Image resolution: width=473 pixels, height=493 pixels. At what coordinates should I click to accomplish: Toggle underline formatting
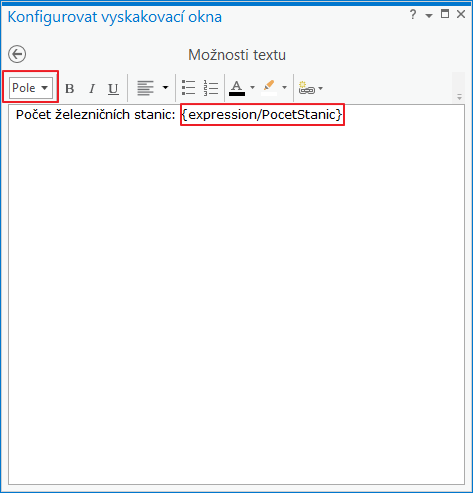pyautogui.click(x=113, y=89)
